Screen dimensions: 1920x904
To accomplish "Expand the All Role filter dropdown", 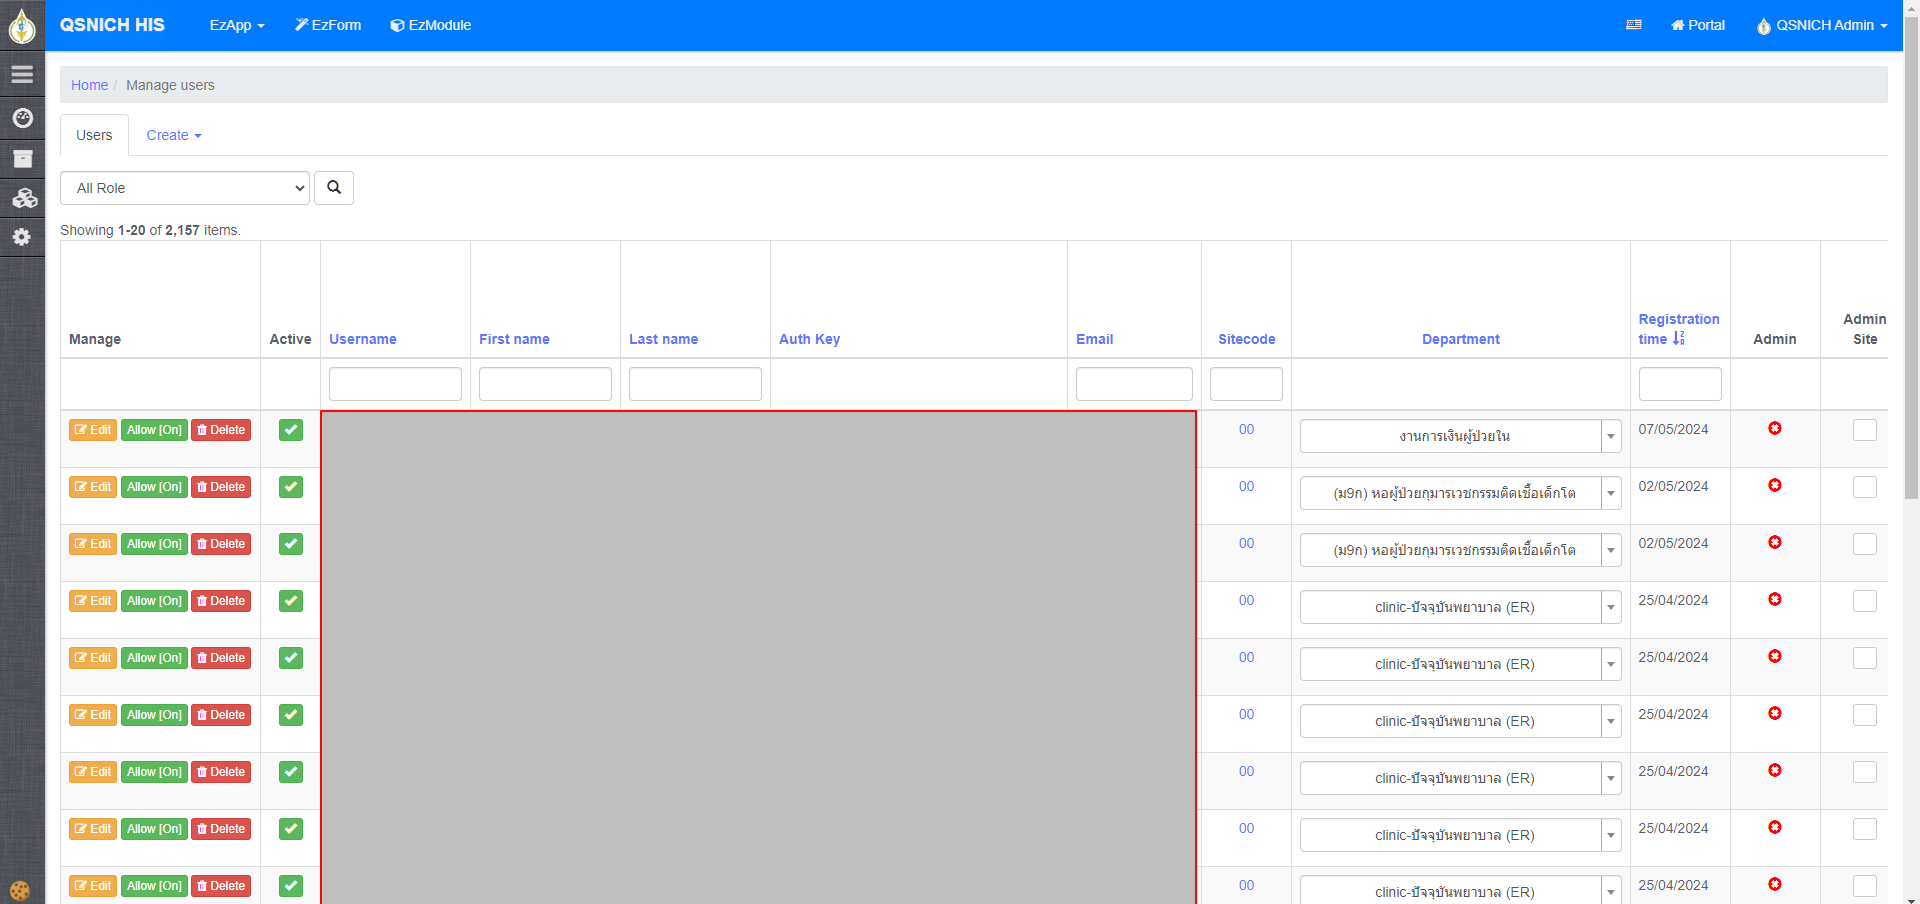I will (x=185, y=188).
